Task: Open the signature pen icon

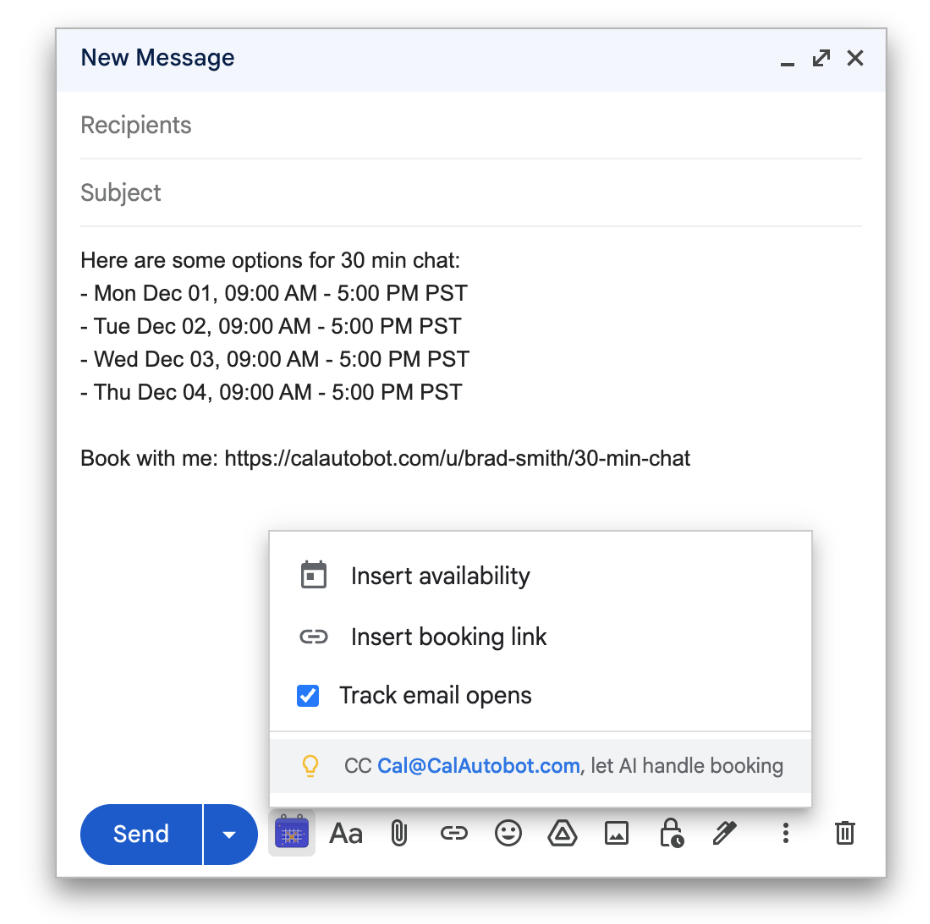Action: [724, 832]
